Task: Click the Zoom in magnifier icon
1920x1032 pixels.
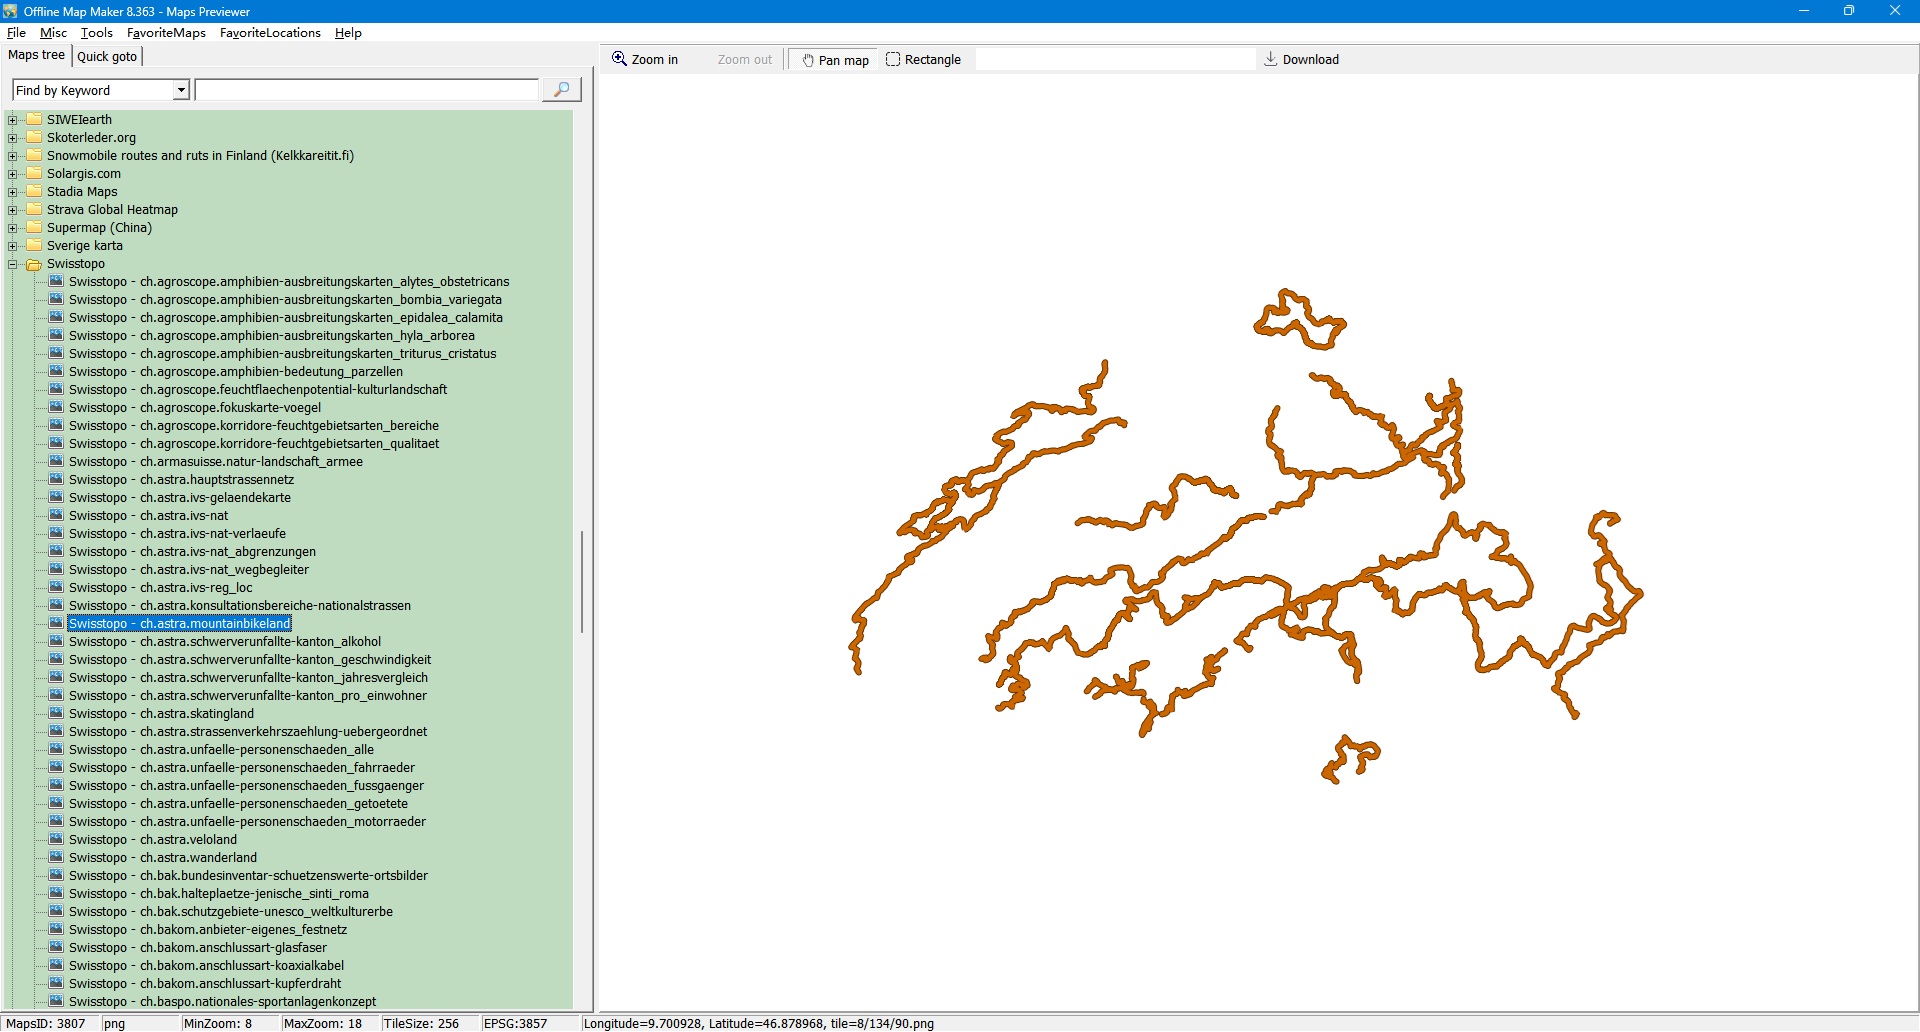Action: click(619, 59)
